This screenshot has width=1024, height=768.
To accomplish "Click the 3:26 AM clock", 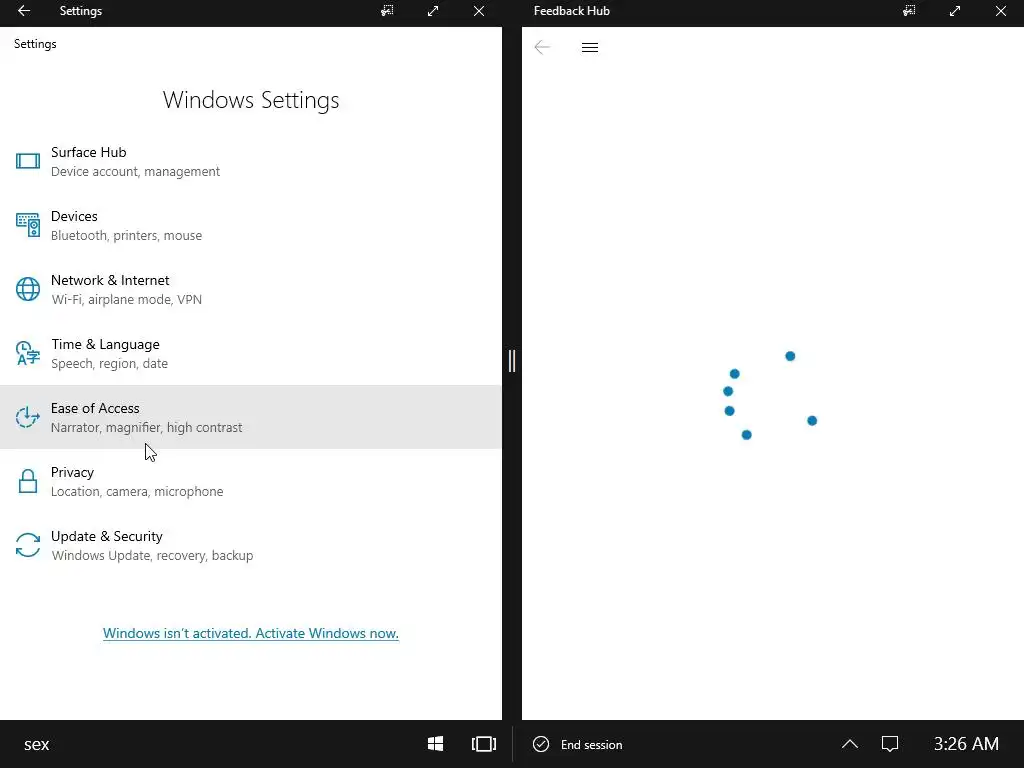I will tap(966, 744).
